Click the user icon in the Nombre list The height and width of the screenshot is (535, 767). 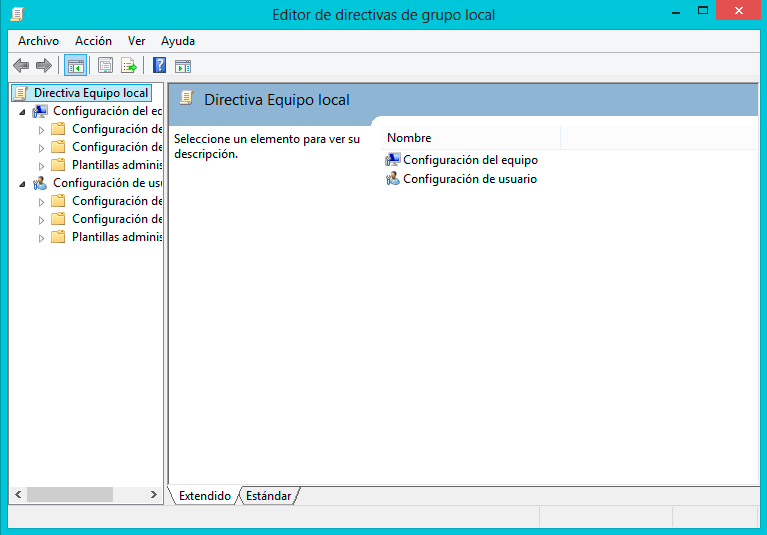coord(392,179)
